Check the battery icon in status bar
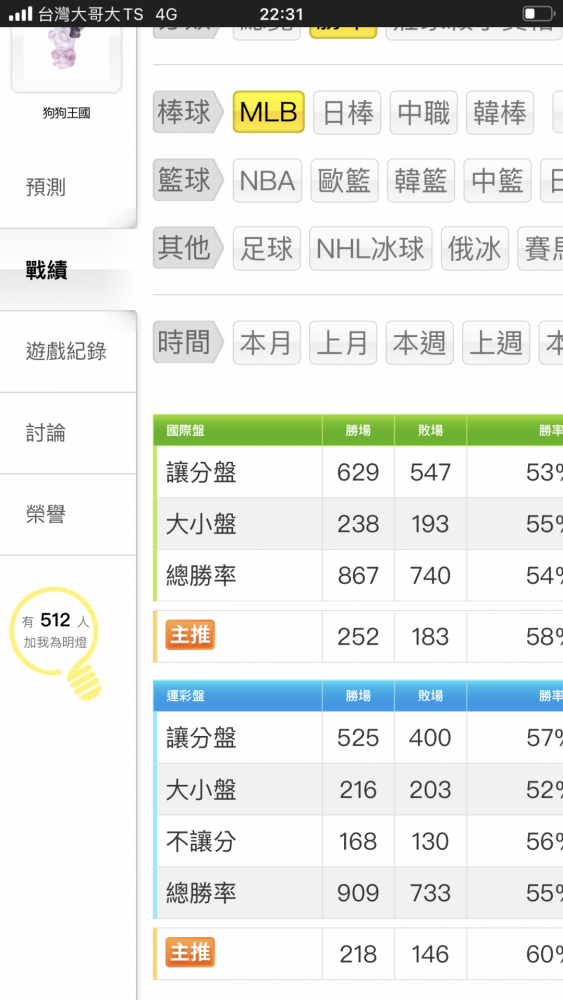Screen dimensions: 563x1000 [538, 13]
